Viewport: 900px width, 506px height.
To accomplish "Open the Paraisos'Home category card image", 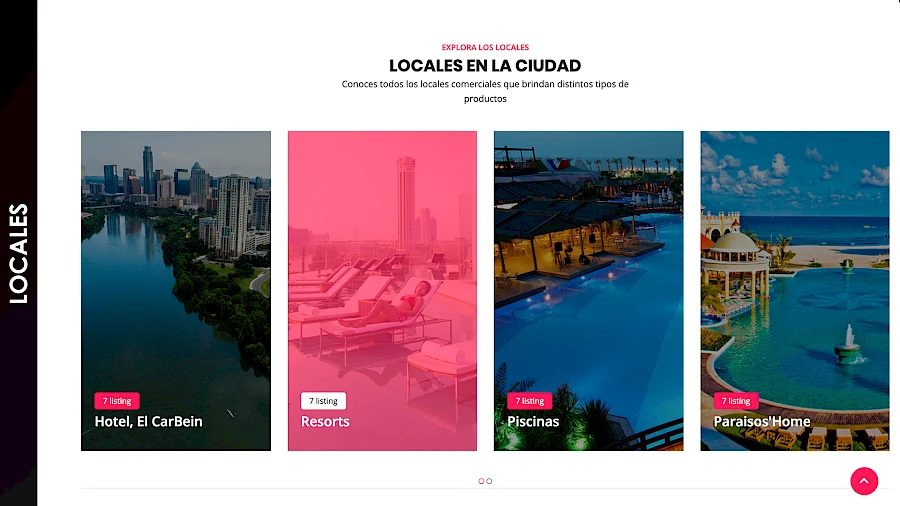I will [794, 290].
